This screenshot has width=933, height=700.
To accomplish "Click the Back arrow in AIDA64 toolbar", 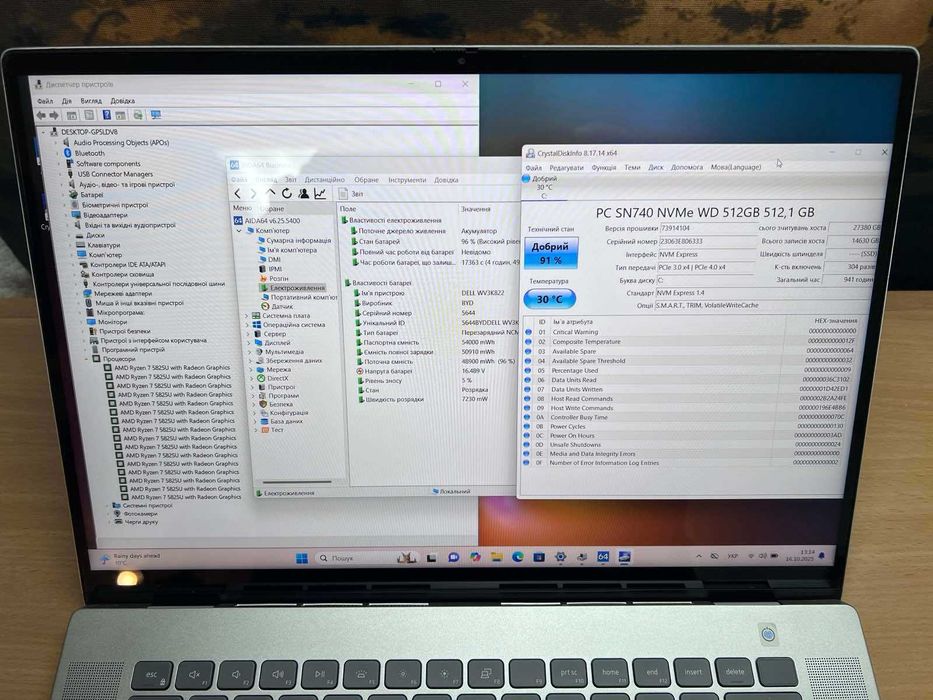I will coord(238,193).
